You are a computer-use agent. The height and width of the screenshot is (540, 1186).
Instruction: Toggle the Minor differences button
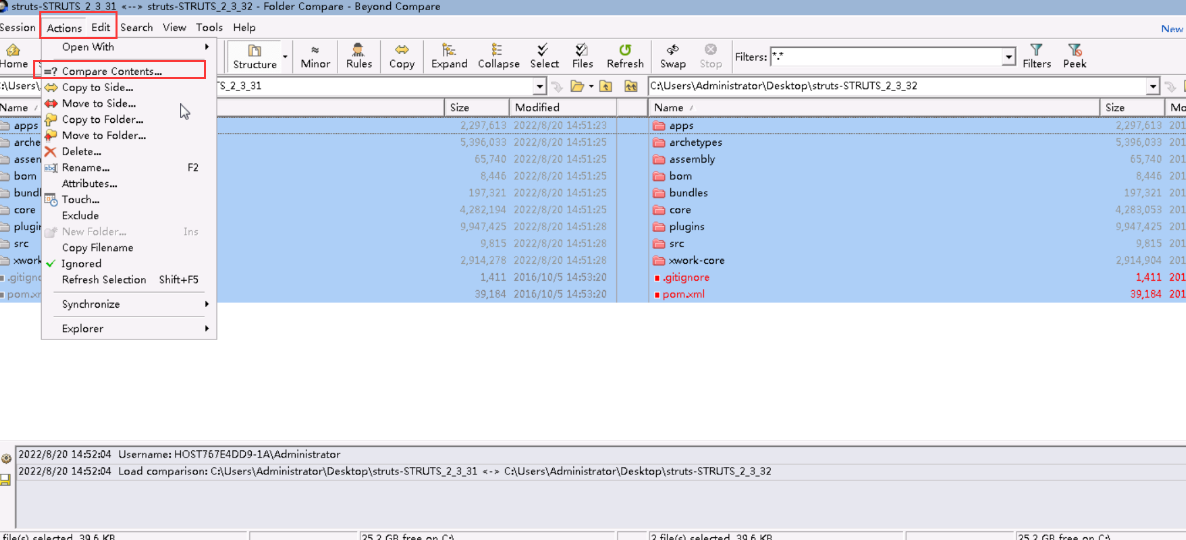click(x=315, y=56)
